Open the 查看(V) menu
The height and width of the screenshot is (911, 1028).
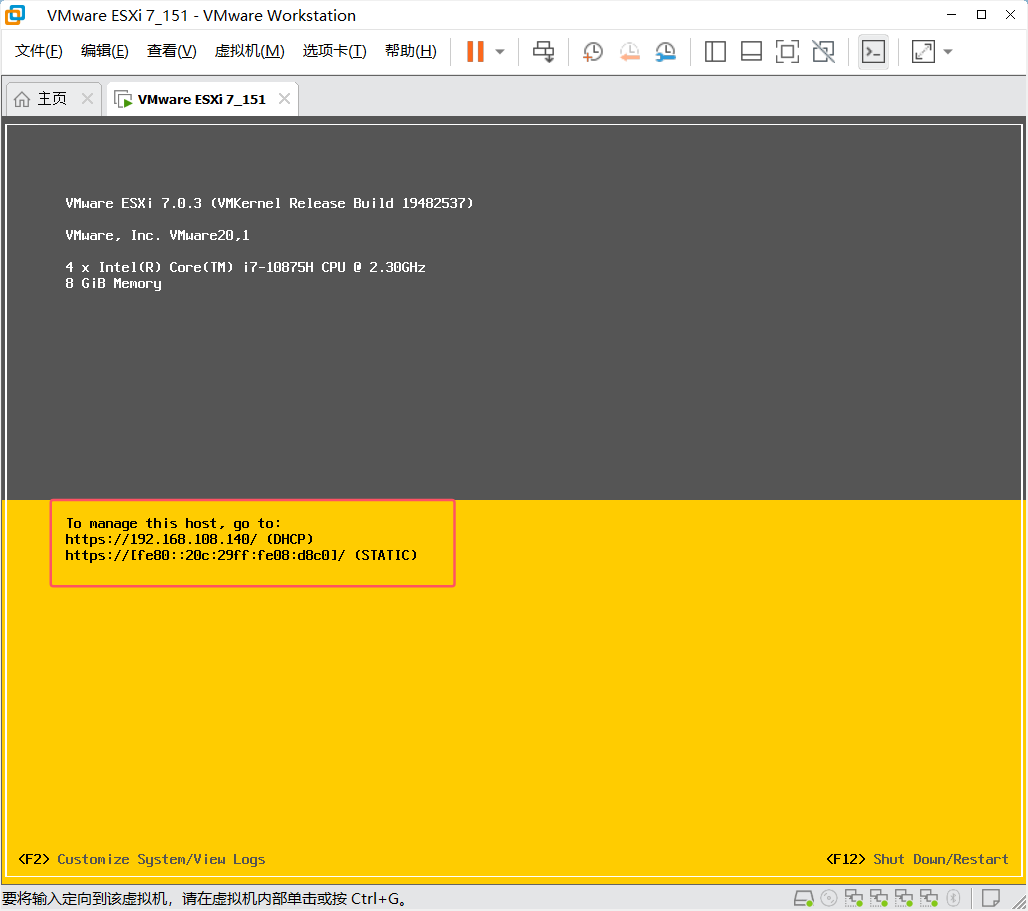[171, 51]
